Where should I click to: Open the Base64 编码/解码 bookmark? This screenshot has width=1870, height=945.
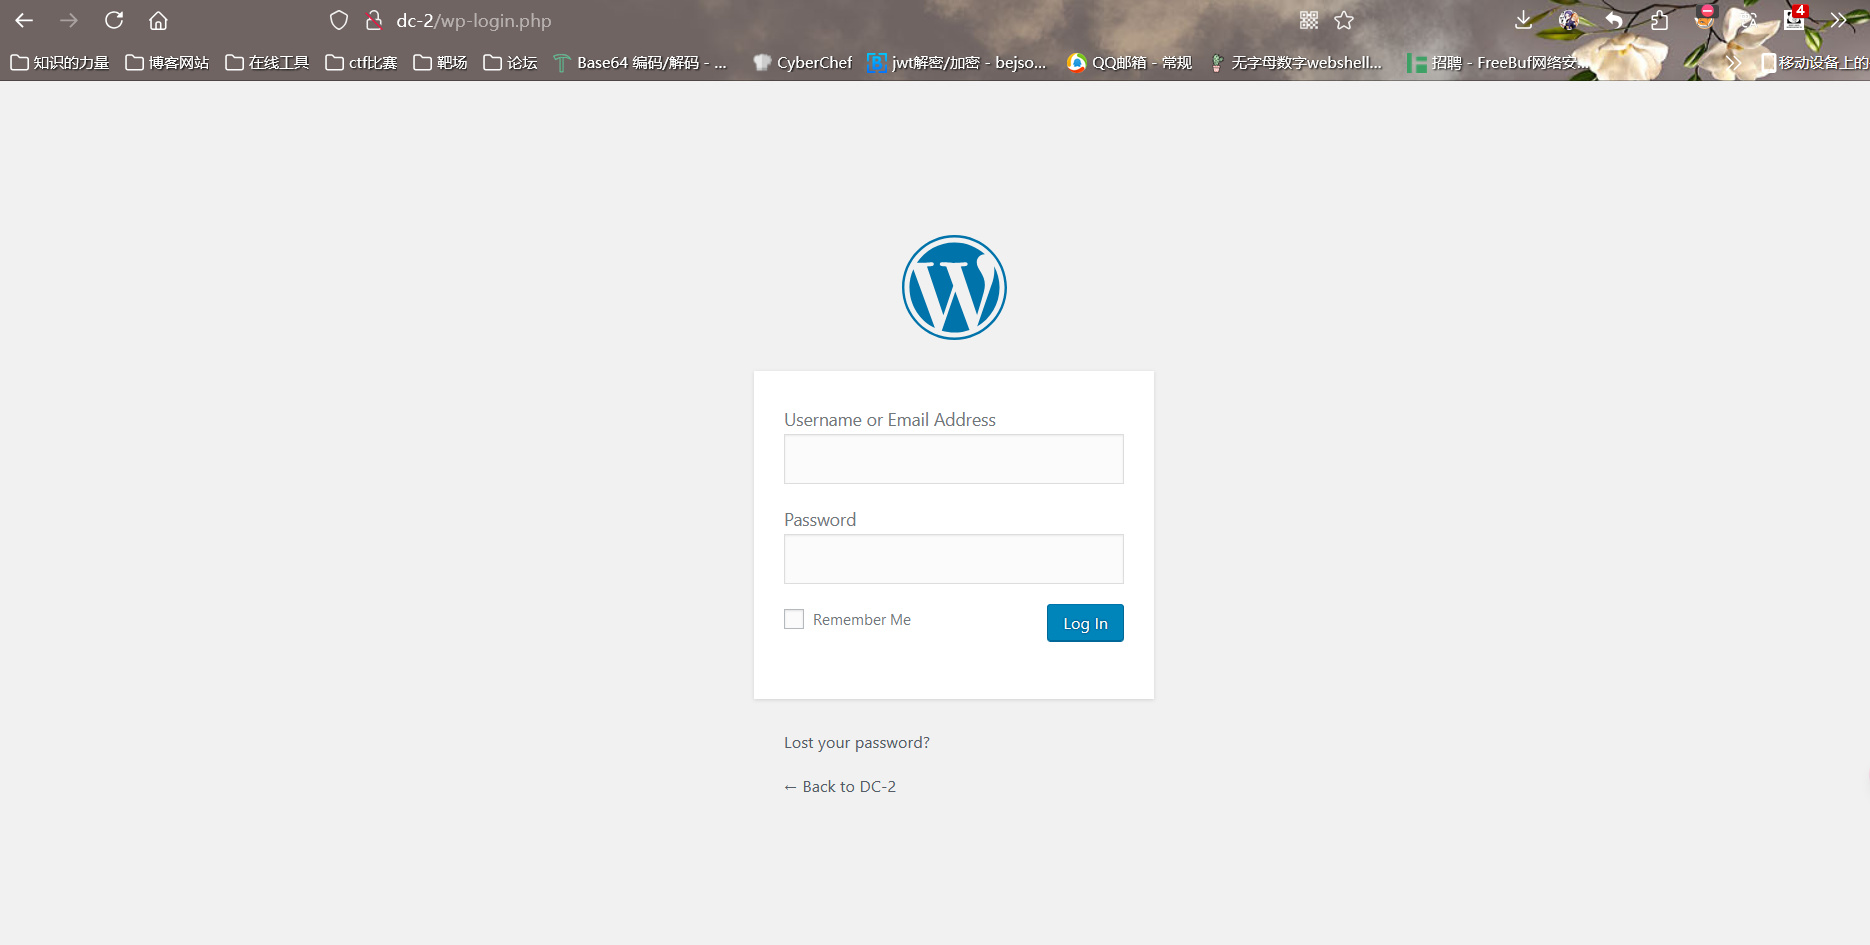click(640, 63)
